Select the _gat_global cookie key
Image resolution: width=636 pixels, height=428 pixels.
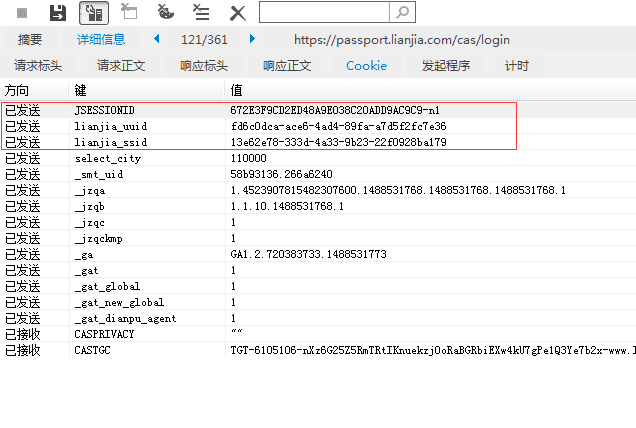point(107,286)
